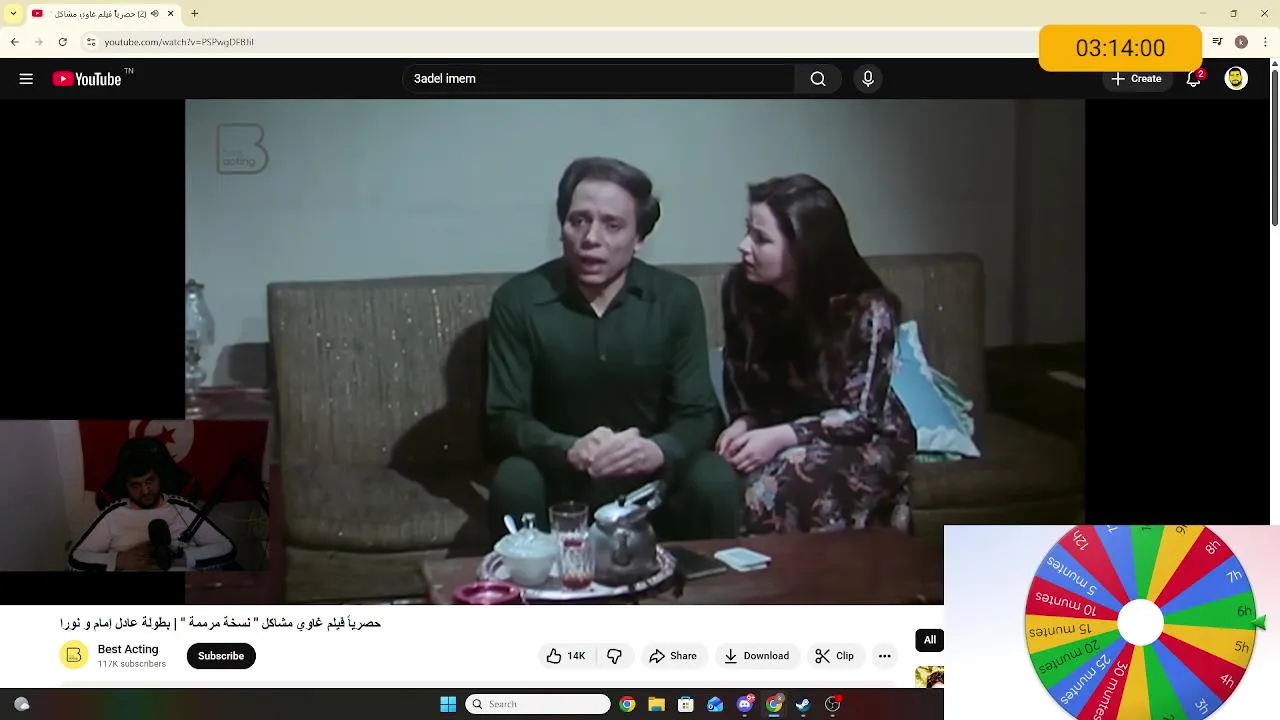Create a clip of the video
1280x720 pixels.
pyautogui.click(x=834, y=656)
